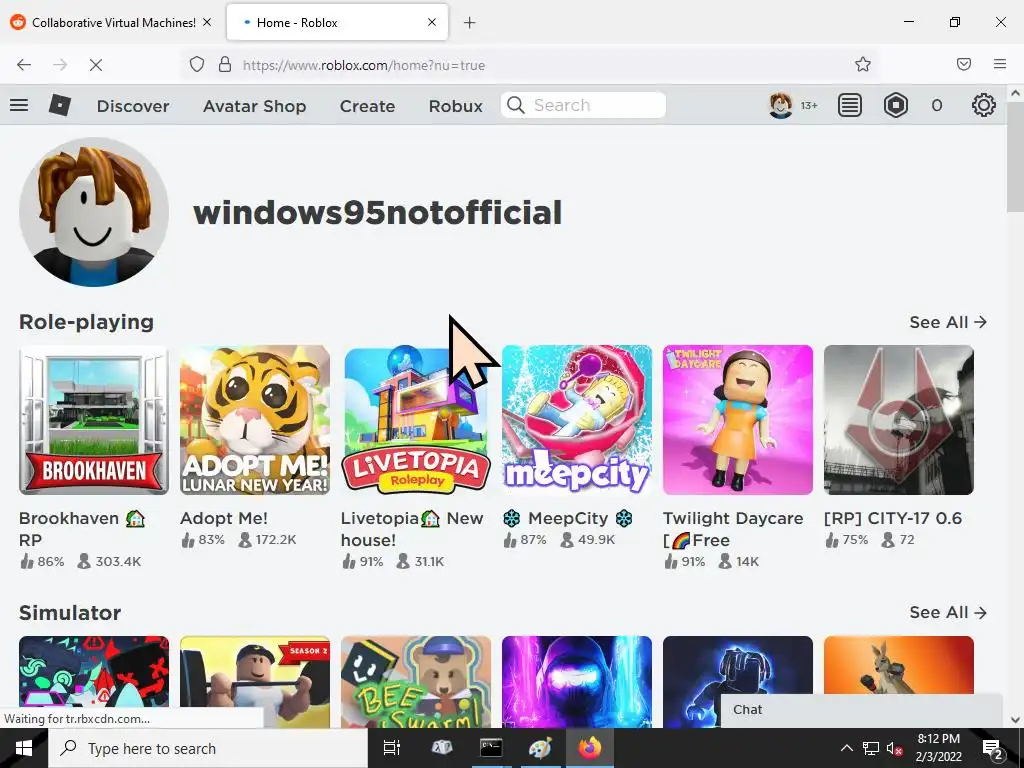Open the Discover menu item
Viewport: 1024px width, 768px height.
pos(133,106)
